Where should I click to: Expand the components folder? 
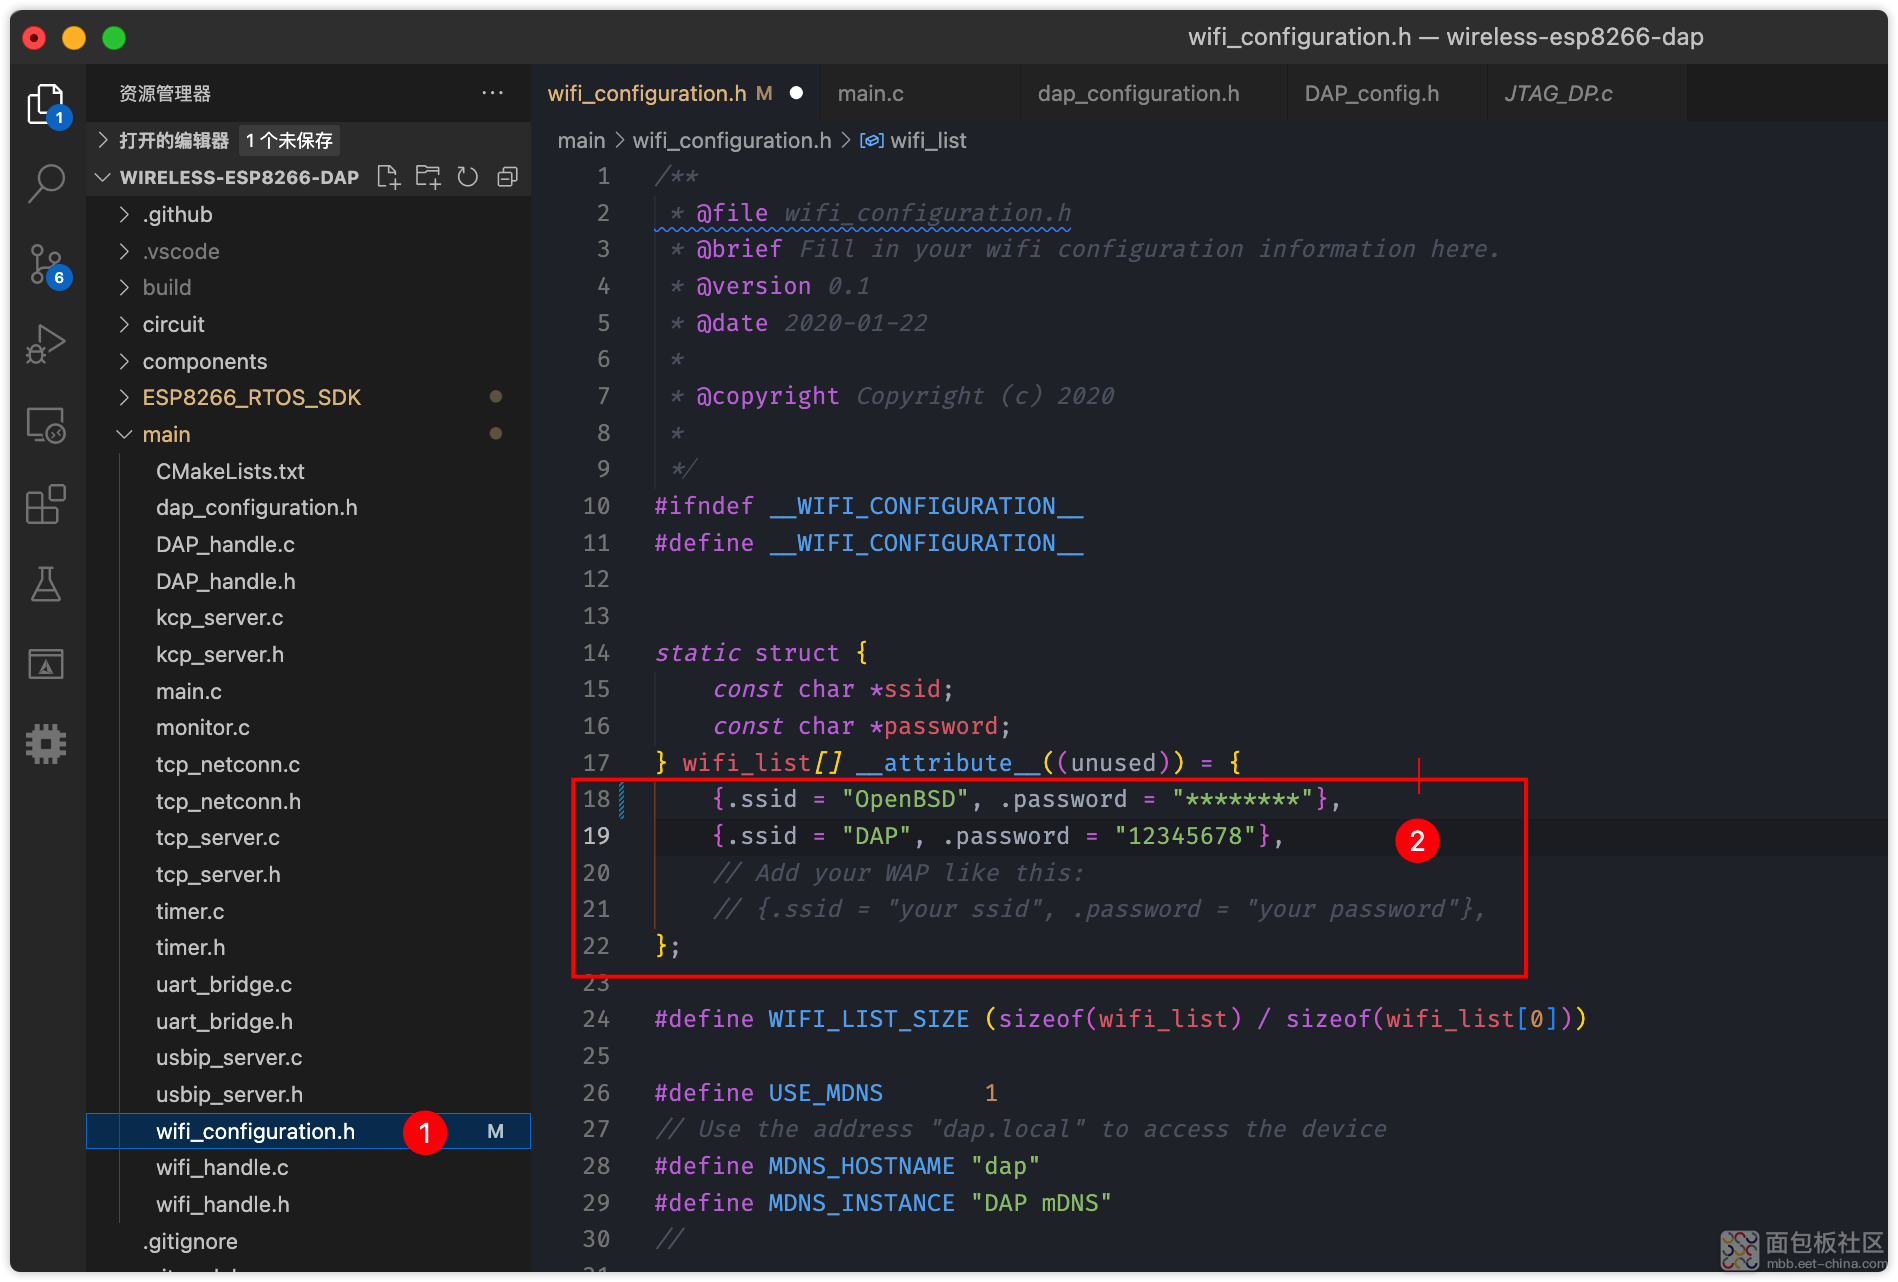[x=124, y=361]
